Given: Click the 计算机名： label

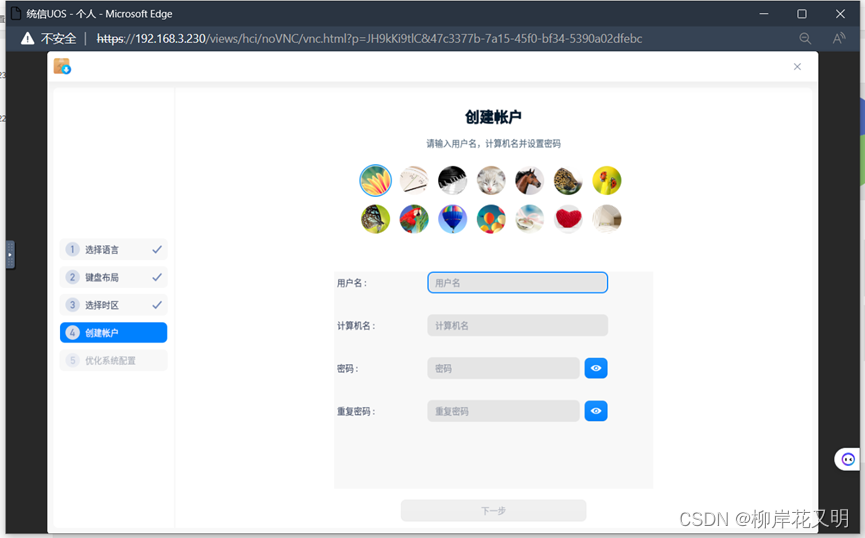Looking at the screenshot, I should (x=356, y=326).
